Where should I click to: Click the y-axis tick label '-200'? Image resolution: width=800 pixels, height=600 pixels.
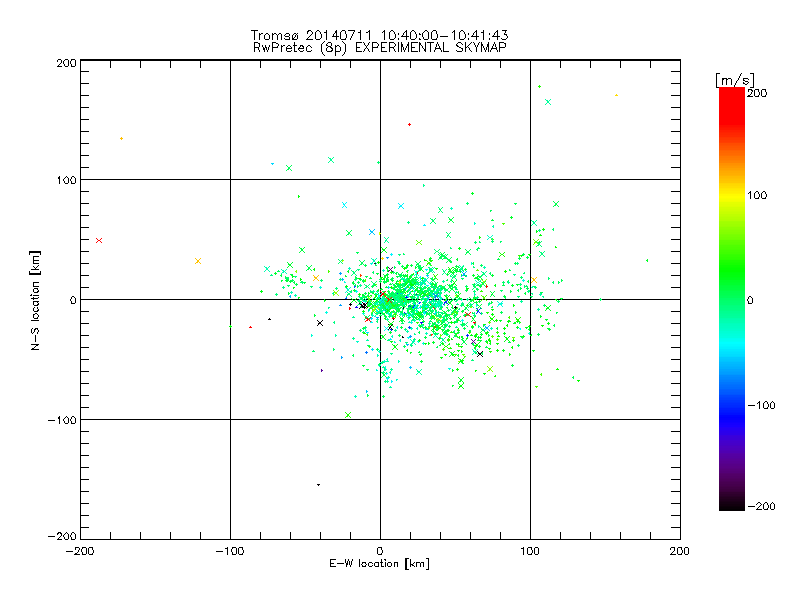tap(62, 536)
